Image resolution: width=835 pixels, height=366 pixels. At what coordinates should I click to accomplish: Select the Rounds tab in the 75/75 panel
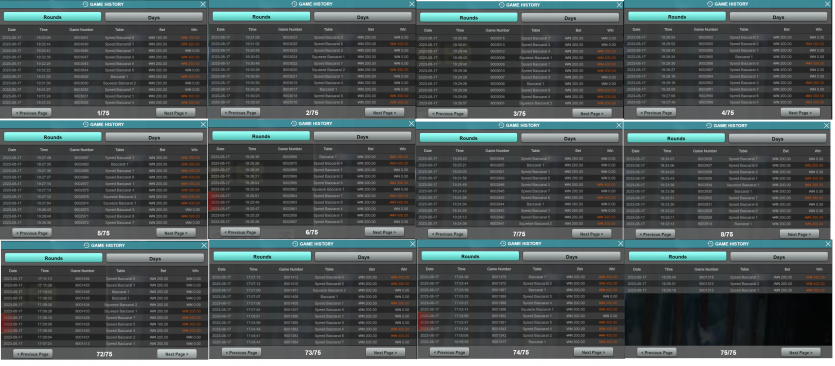[677, 256]
